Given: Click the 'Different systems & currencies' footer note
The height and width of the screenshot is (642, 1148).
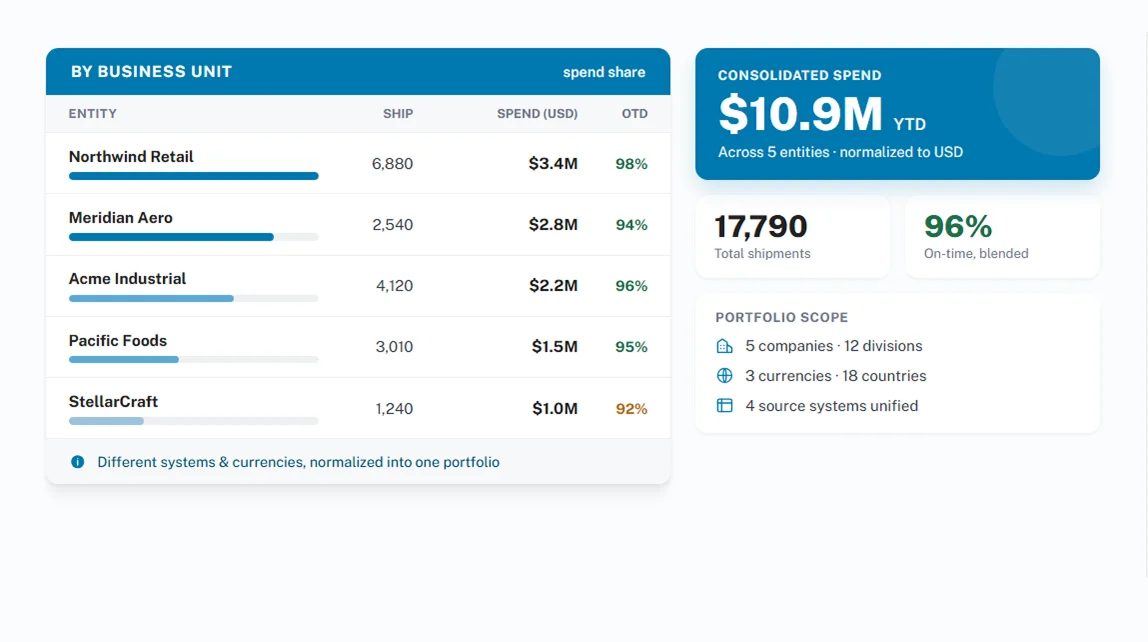Looking at the screenshot, I should pos(299,462).
